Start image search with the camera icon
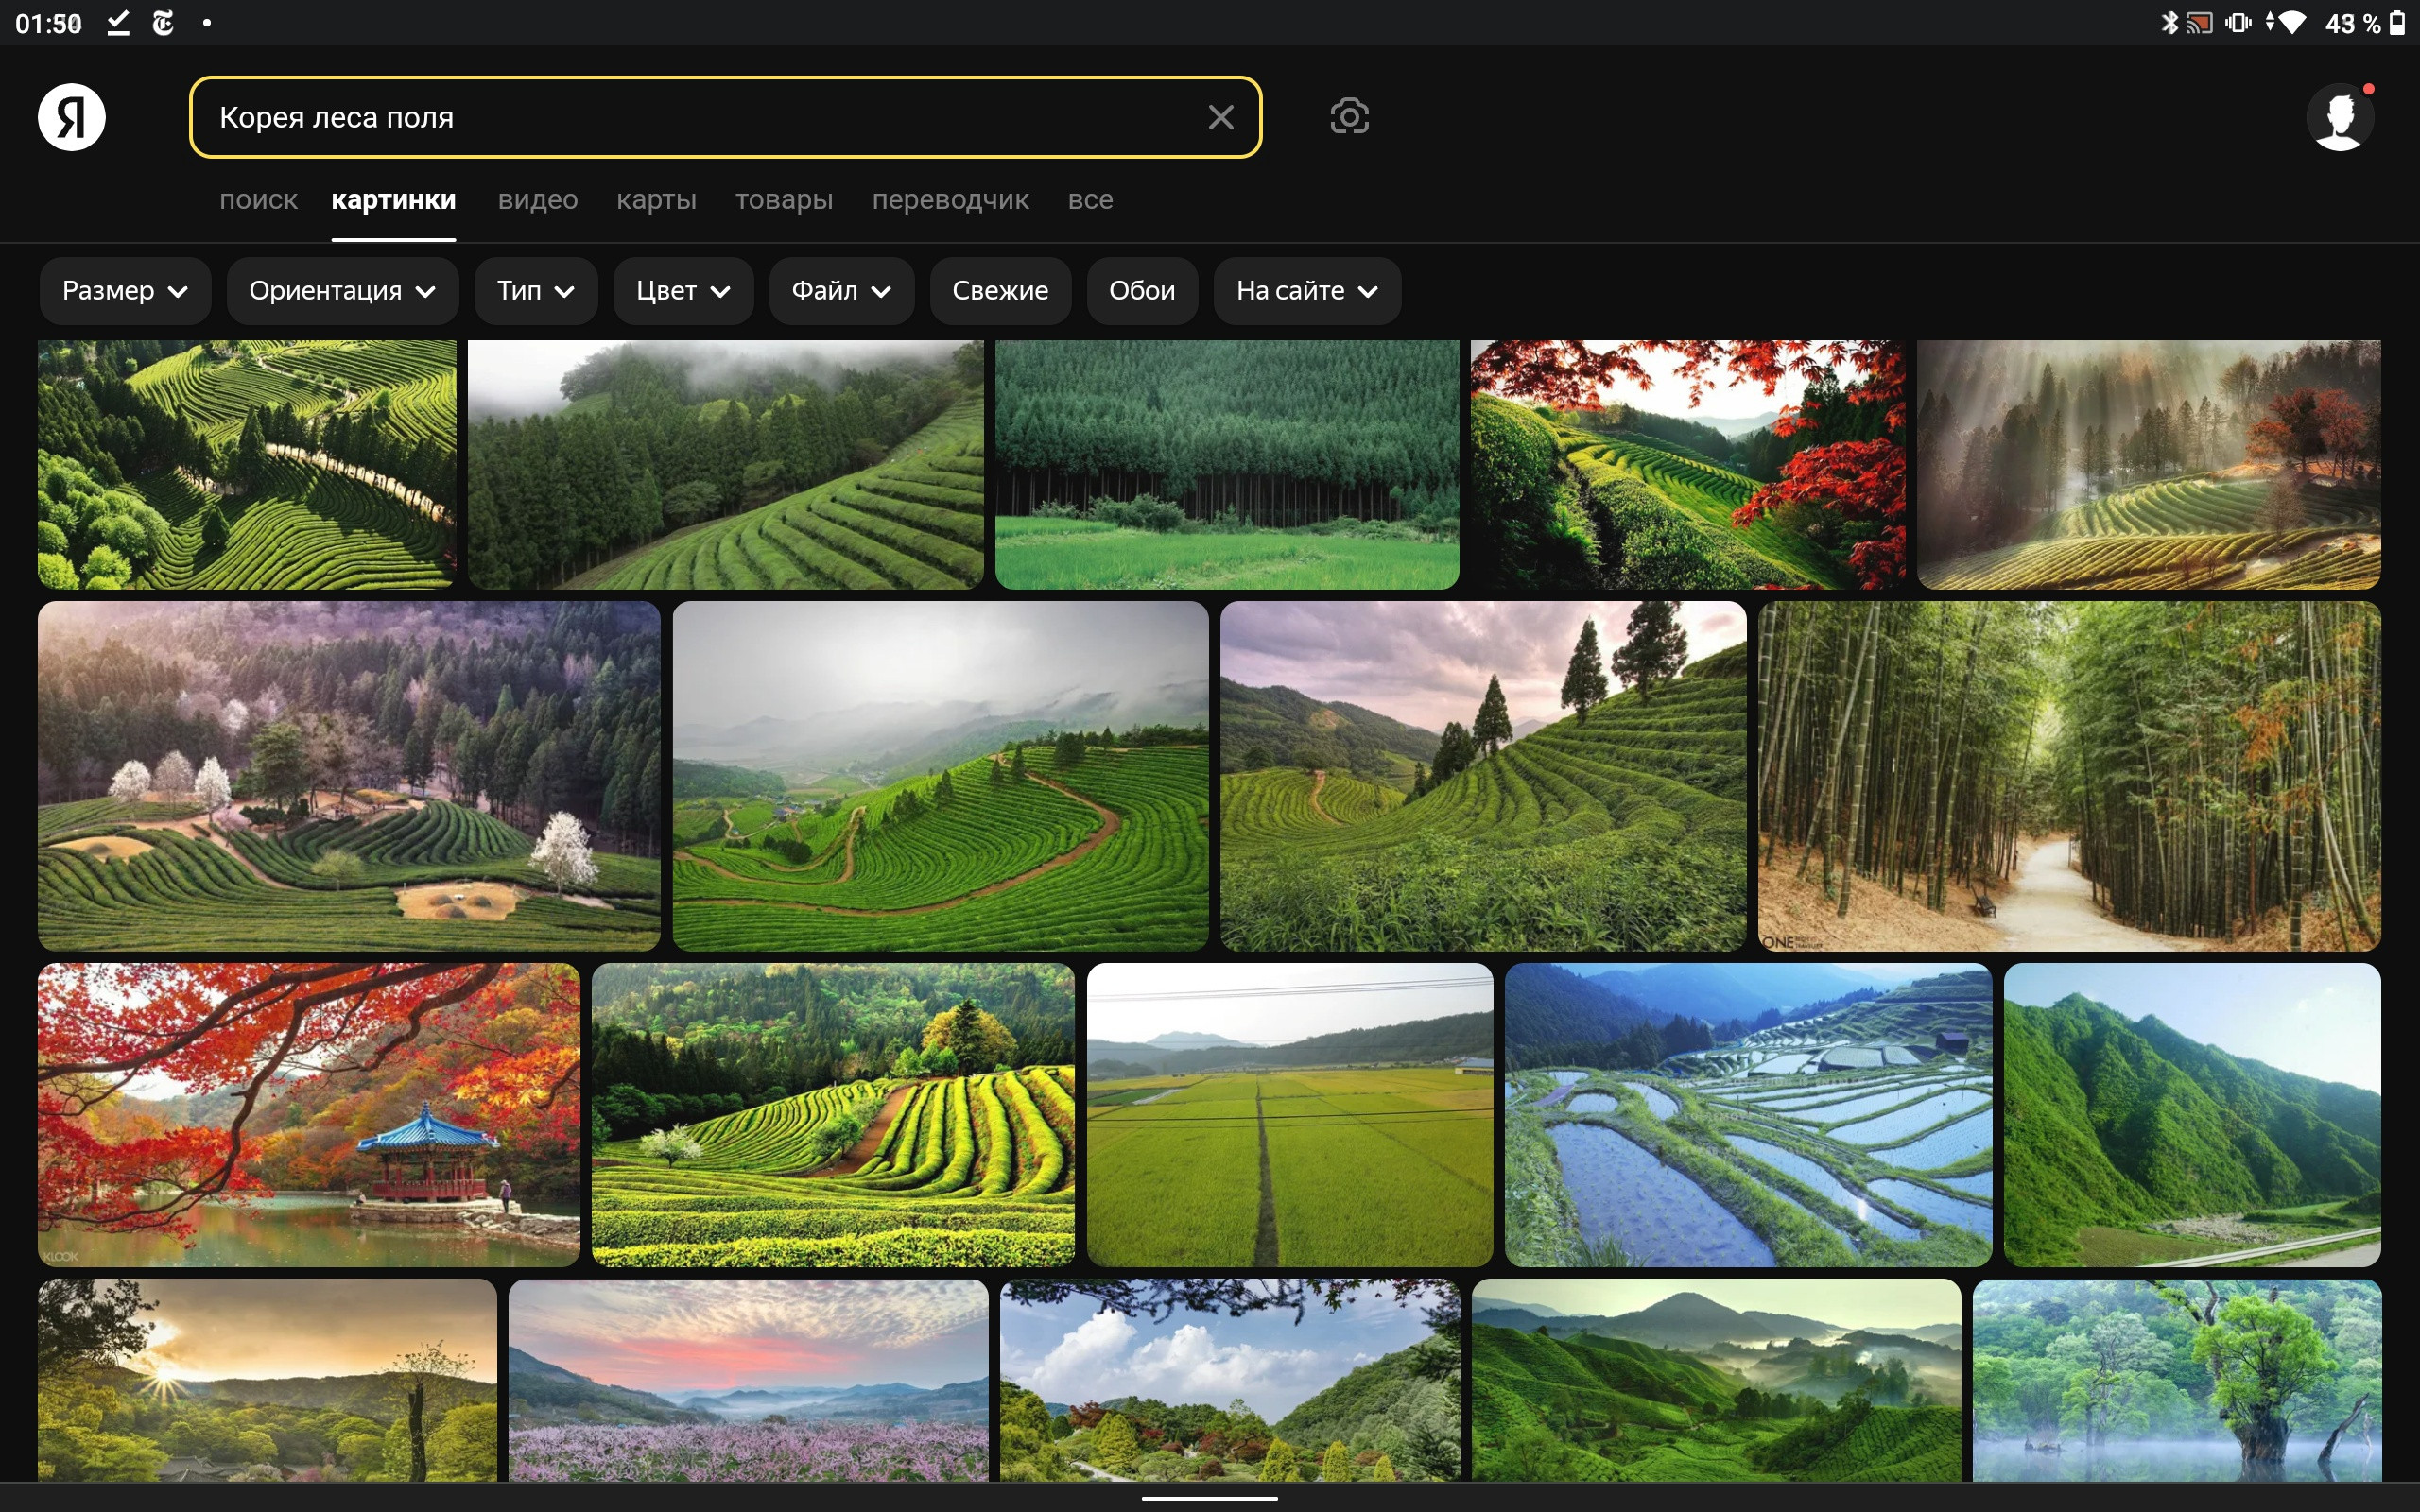 pos(1349,117)
